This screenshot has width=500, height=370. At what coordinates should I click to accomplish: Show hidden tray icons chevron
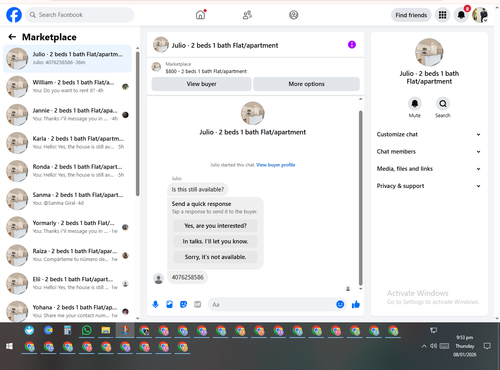[x=424, y=346]
